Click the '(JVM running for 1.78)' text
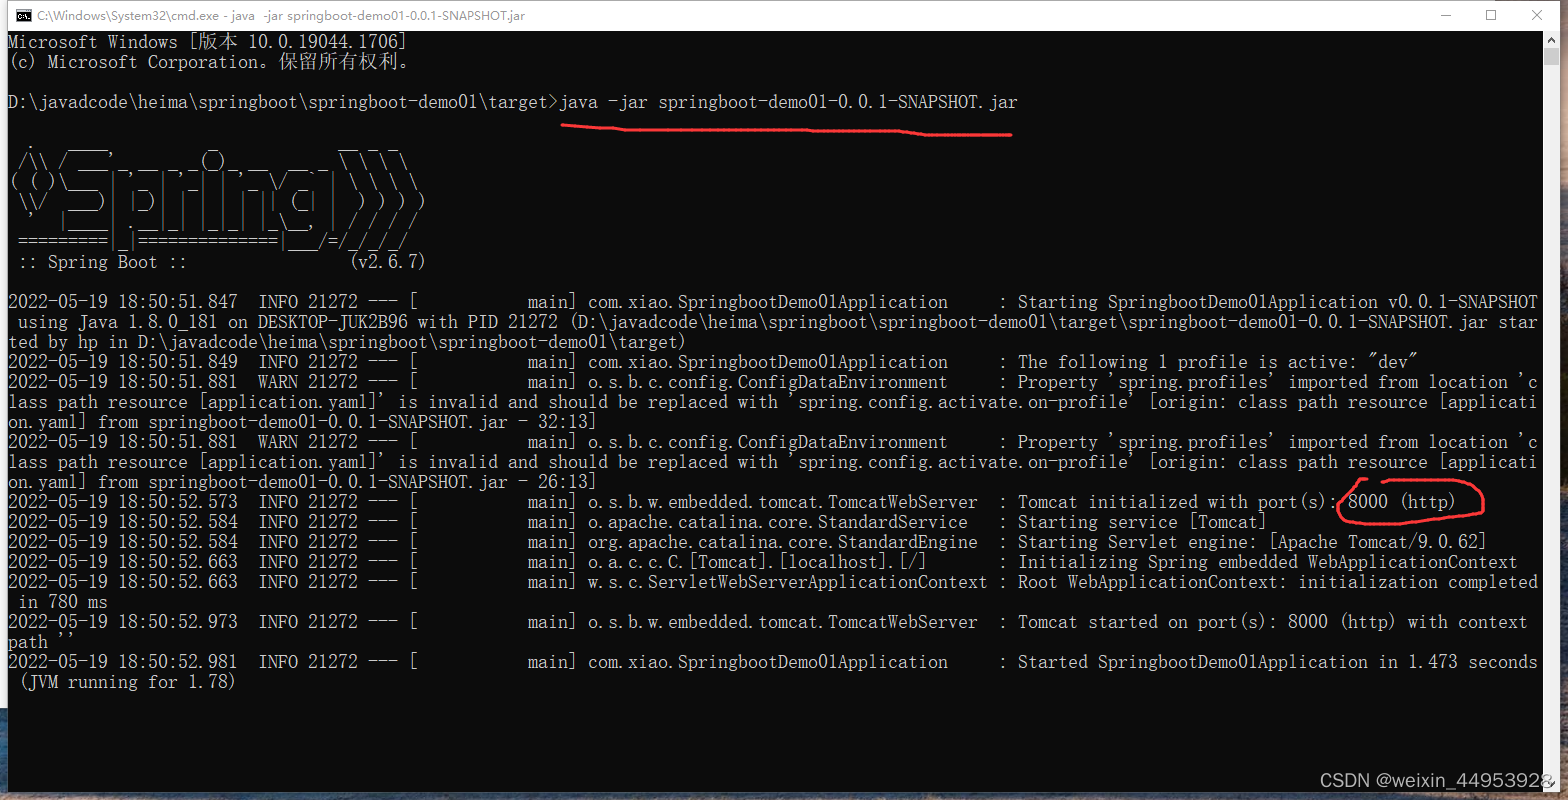The image size is (1568, 800). tap(128, 682)
